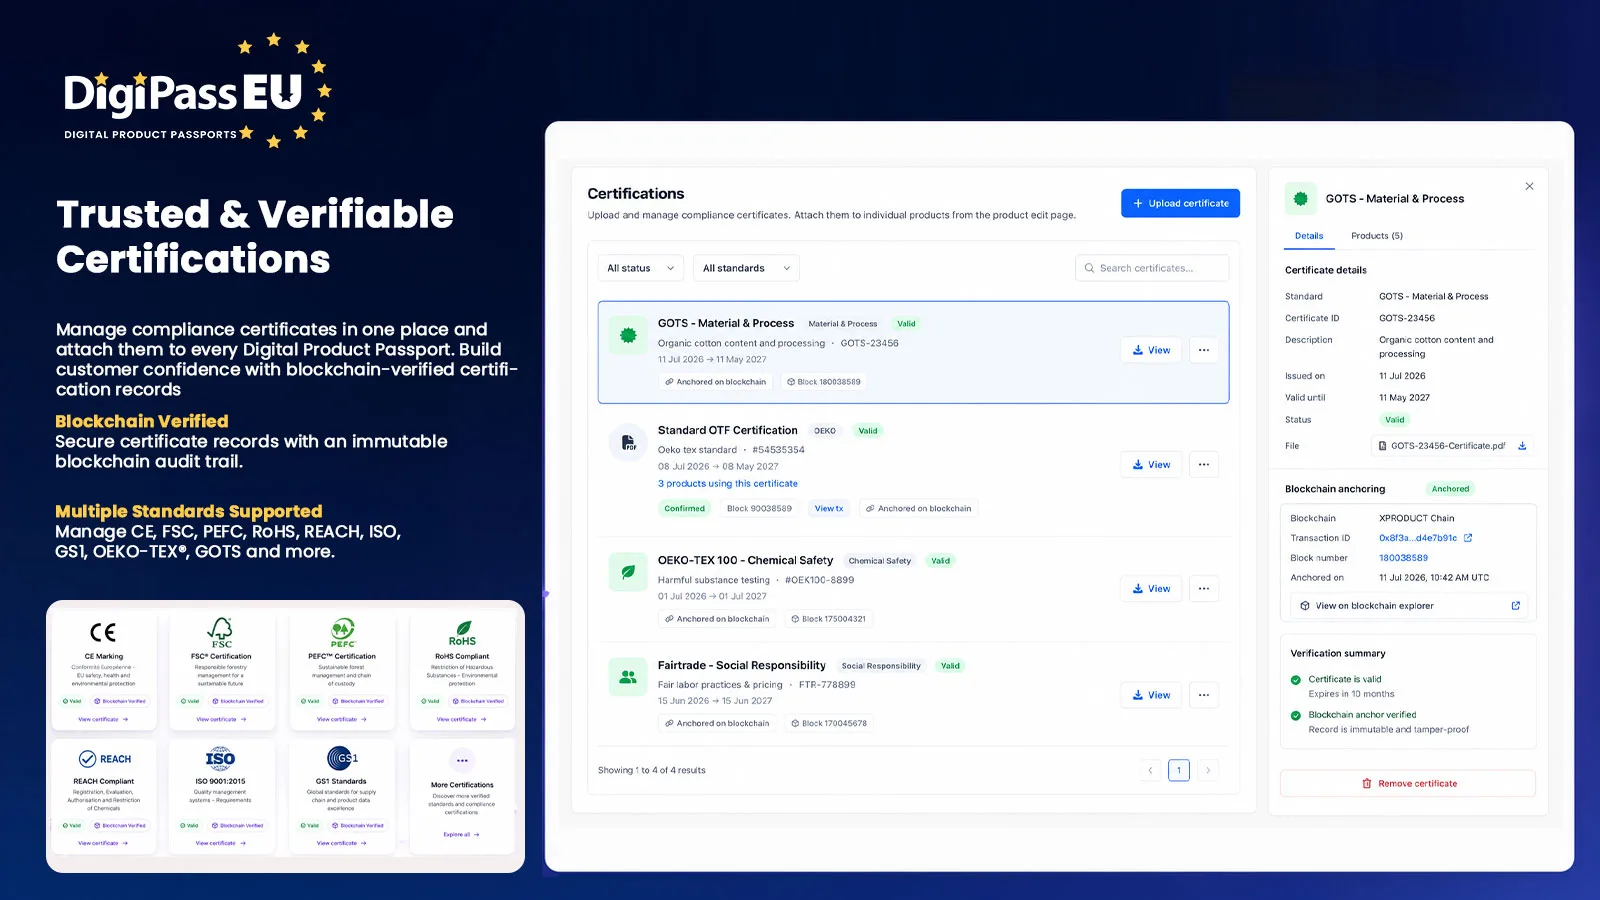The width and height of the screenshot is (1600, 900).
Task: Click the View tx link
Action: click(x=829, y=509)
